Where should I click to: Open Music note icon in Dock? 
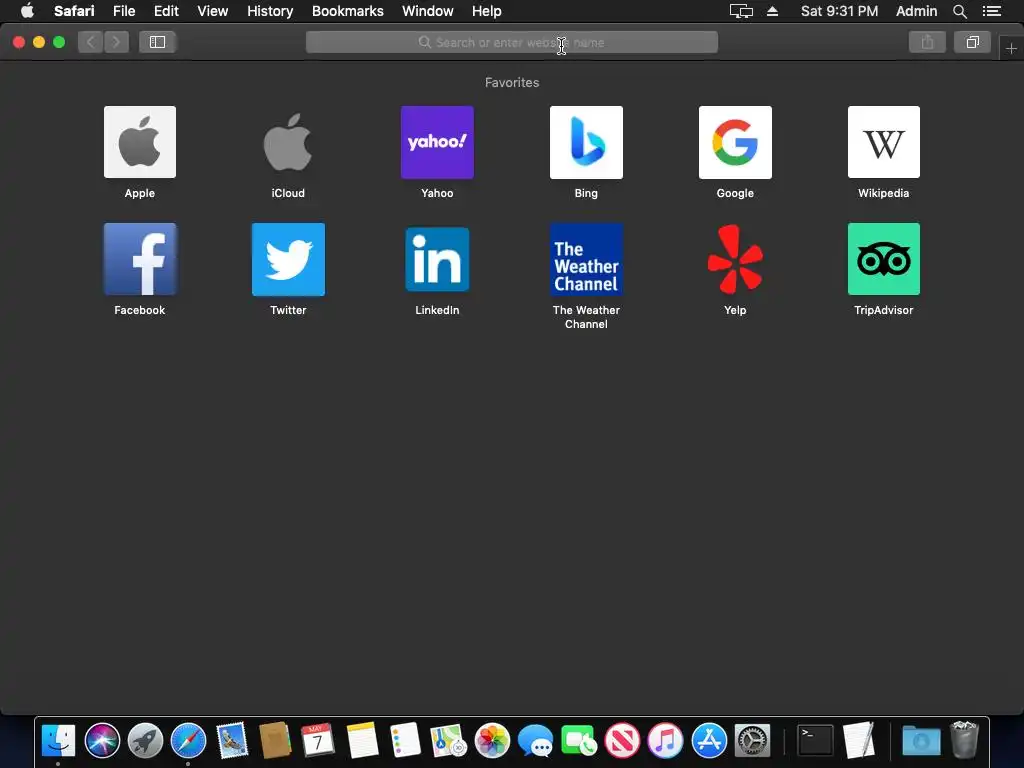pos(665,741)
